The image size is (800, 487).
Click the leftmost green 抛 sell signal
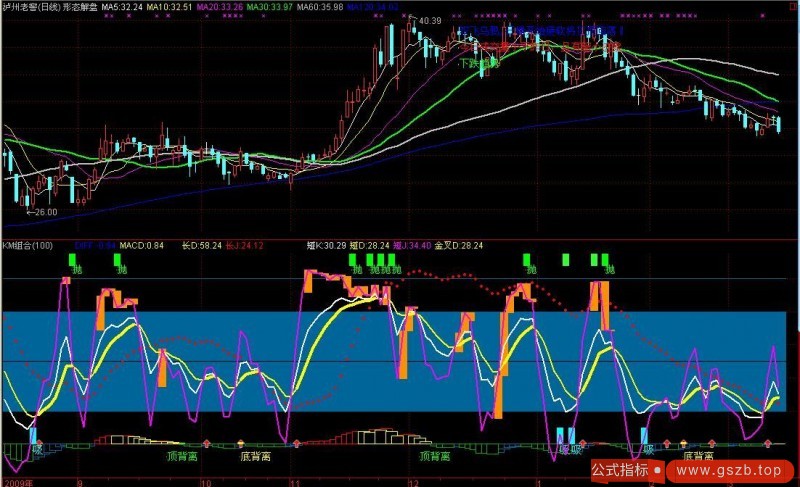pyautogui.click(x=74, y=269)
